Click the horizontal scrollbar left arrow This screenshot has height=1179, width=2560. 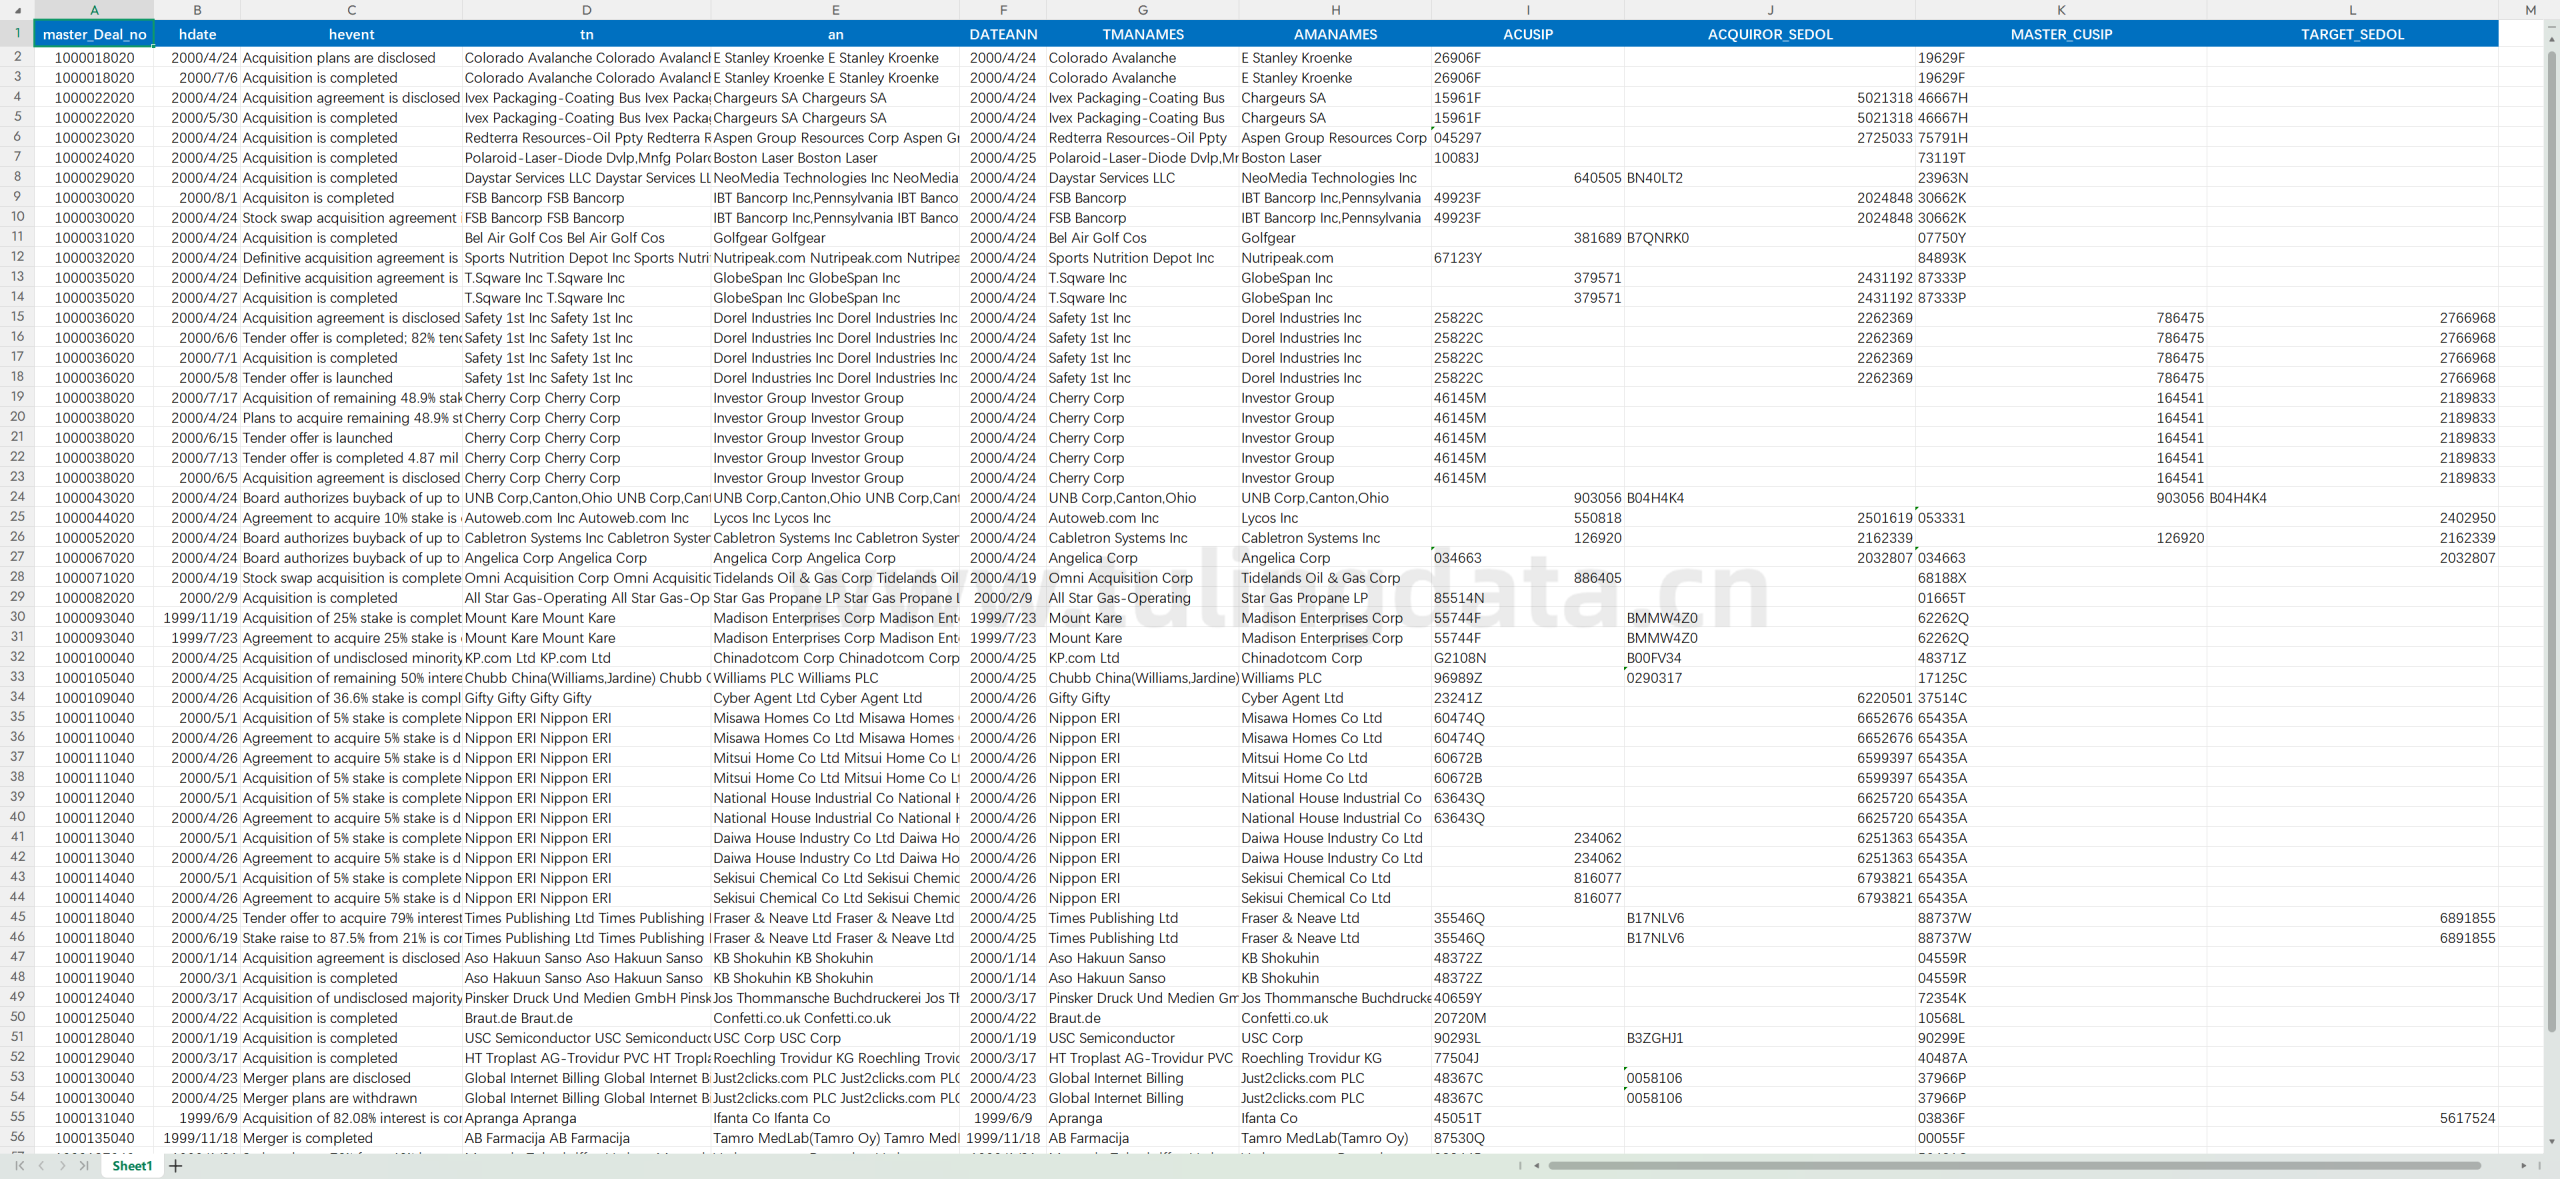point(1537,1166)
